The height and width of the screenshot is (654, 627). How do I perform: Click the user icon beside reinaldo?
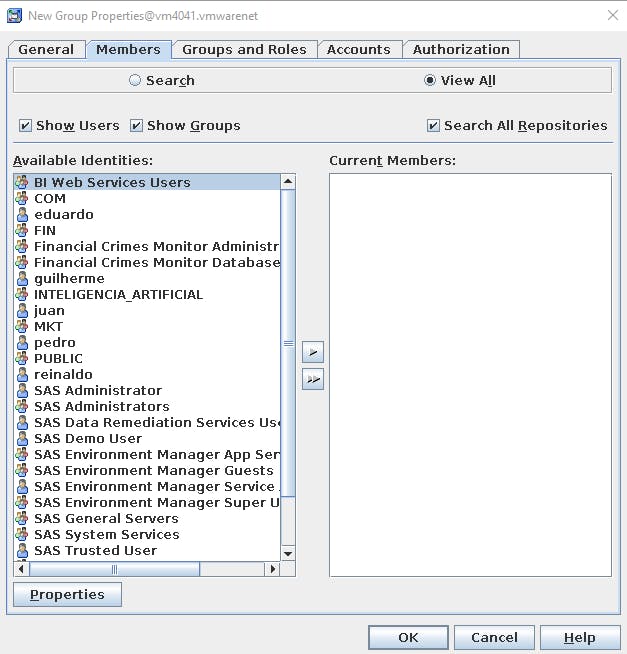(22, 374)
